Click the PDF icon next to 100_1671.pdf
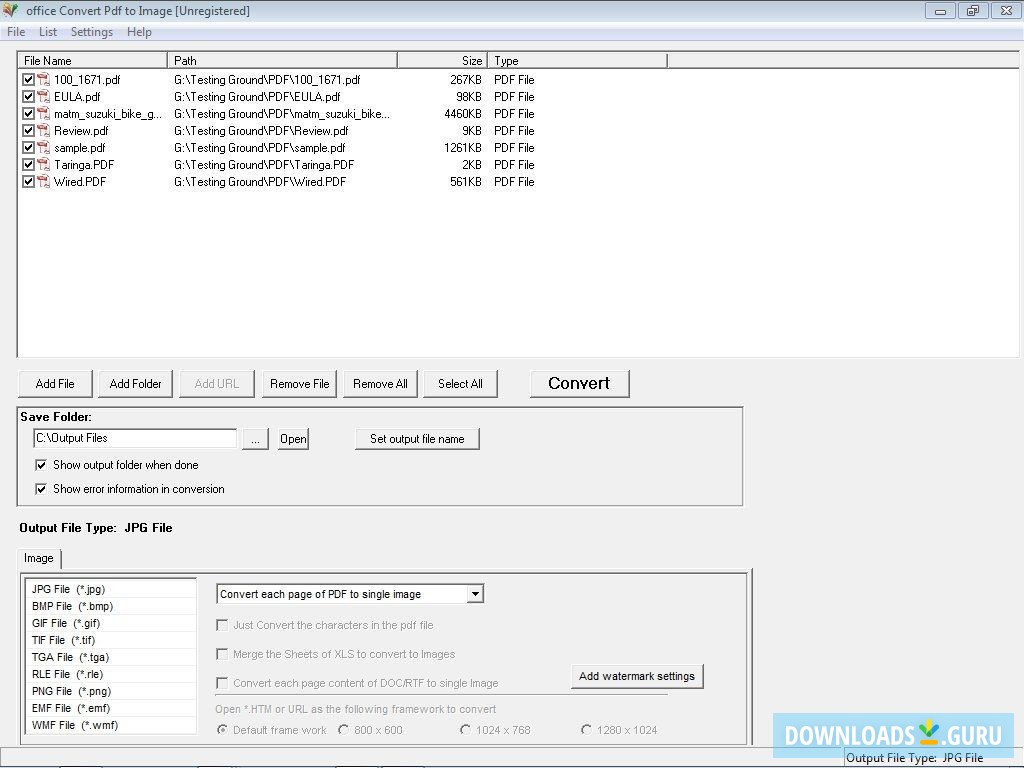The height and width of the screenshot is (768, 1024). click(x=43, y=80)
